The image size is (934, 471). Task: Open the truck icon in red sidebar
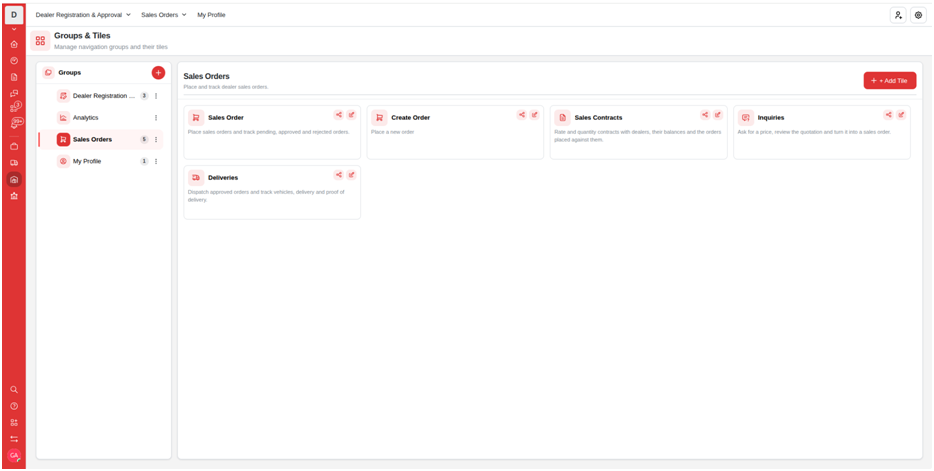pyautogui.click(x=14, y=163)
